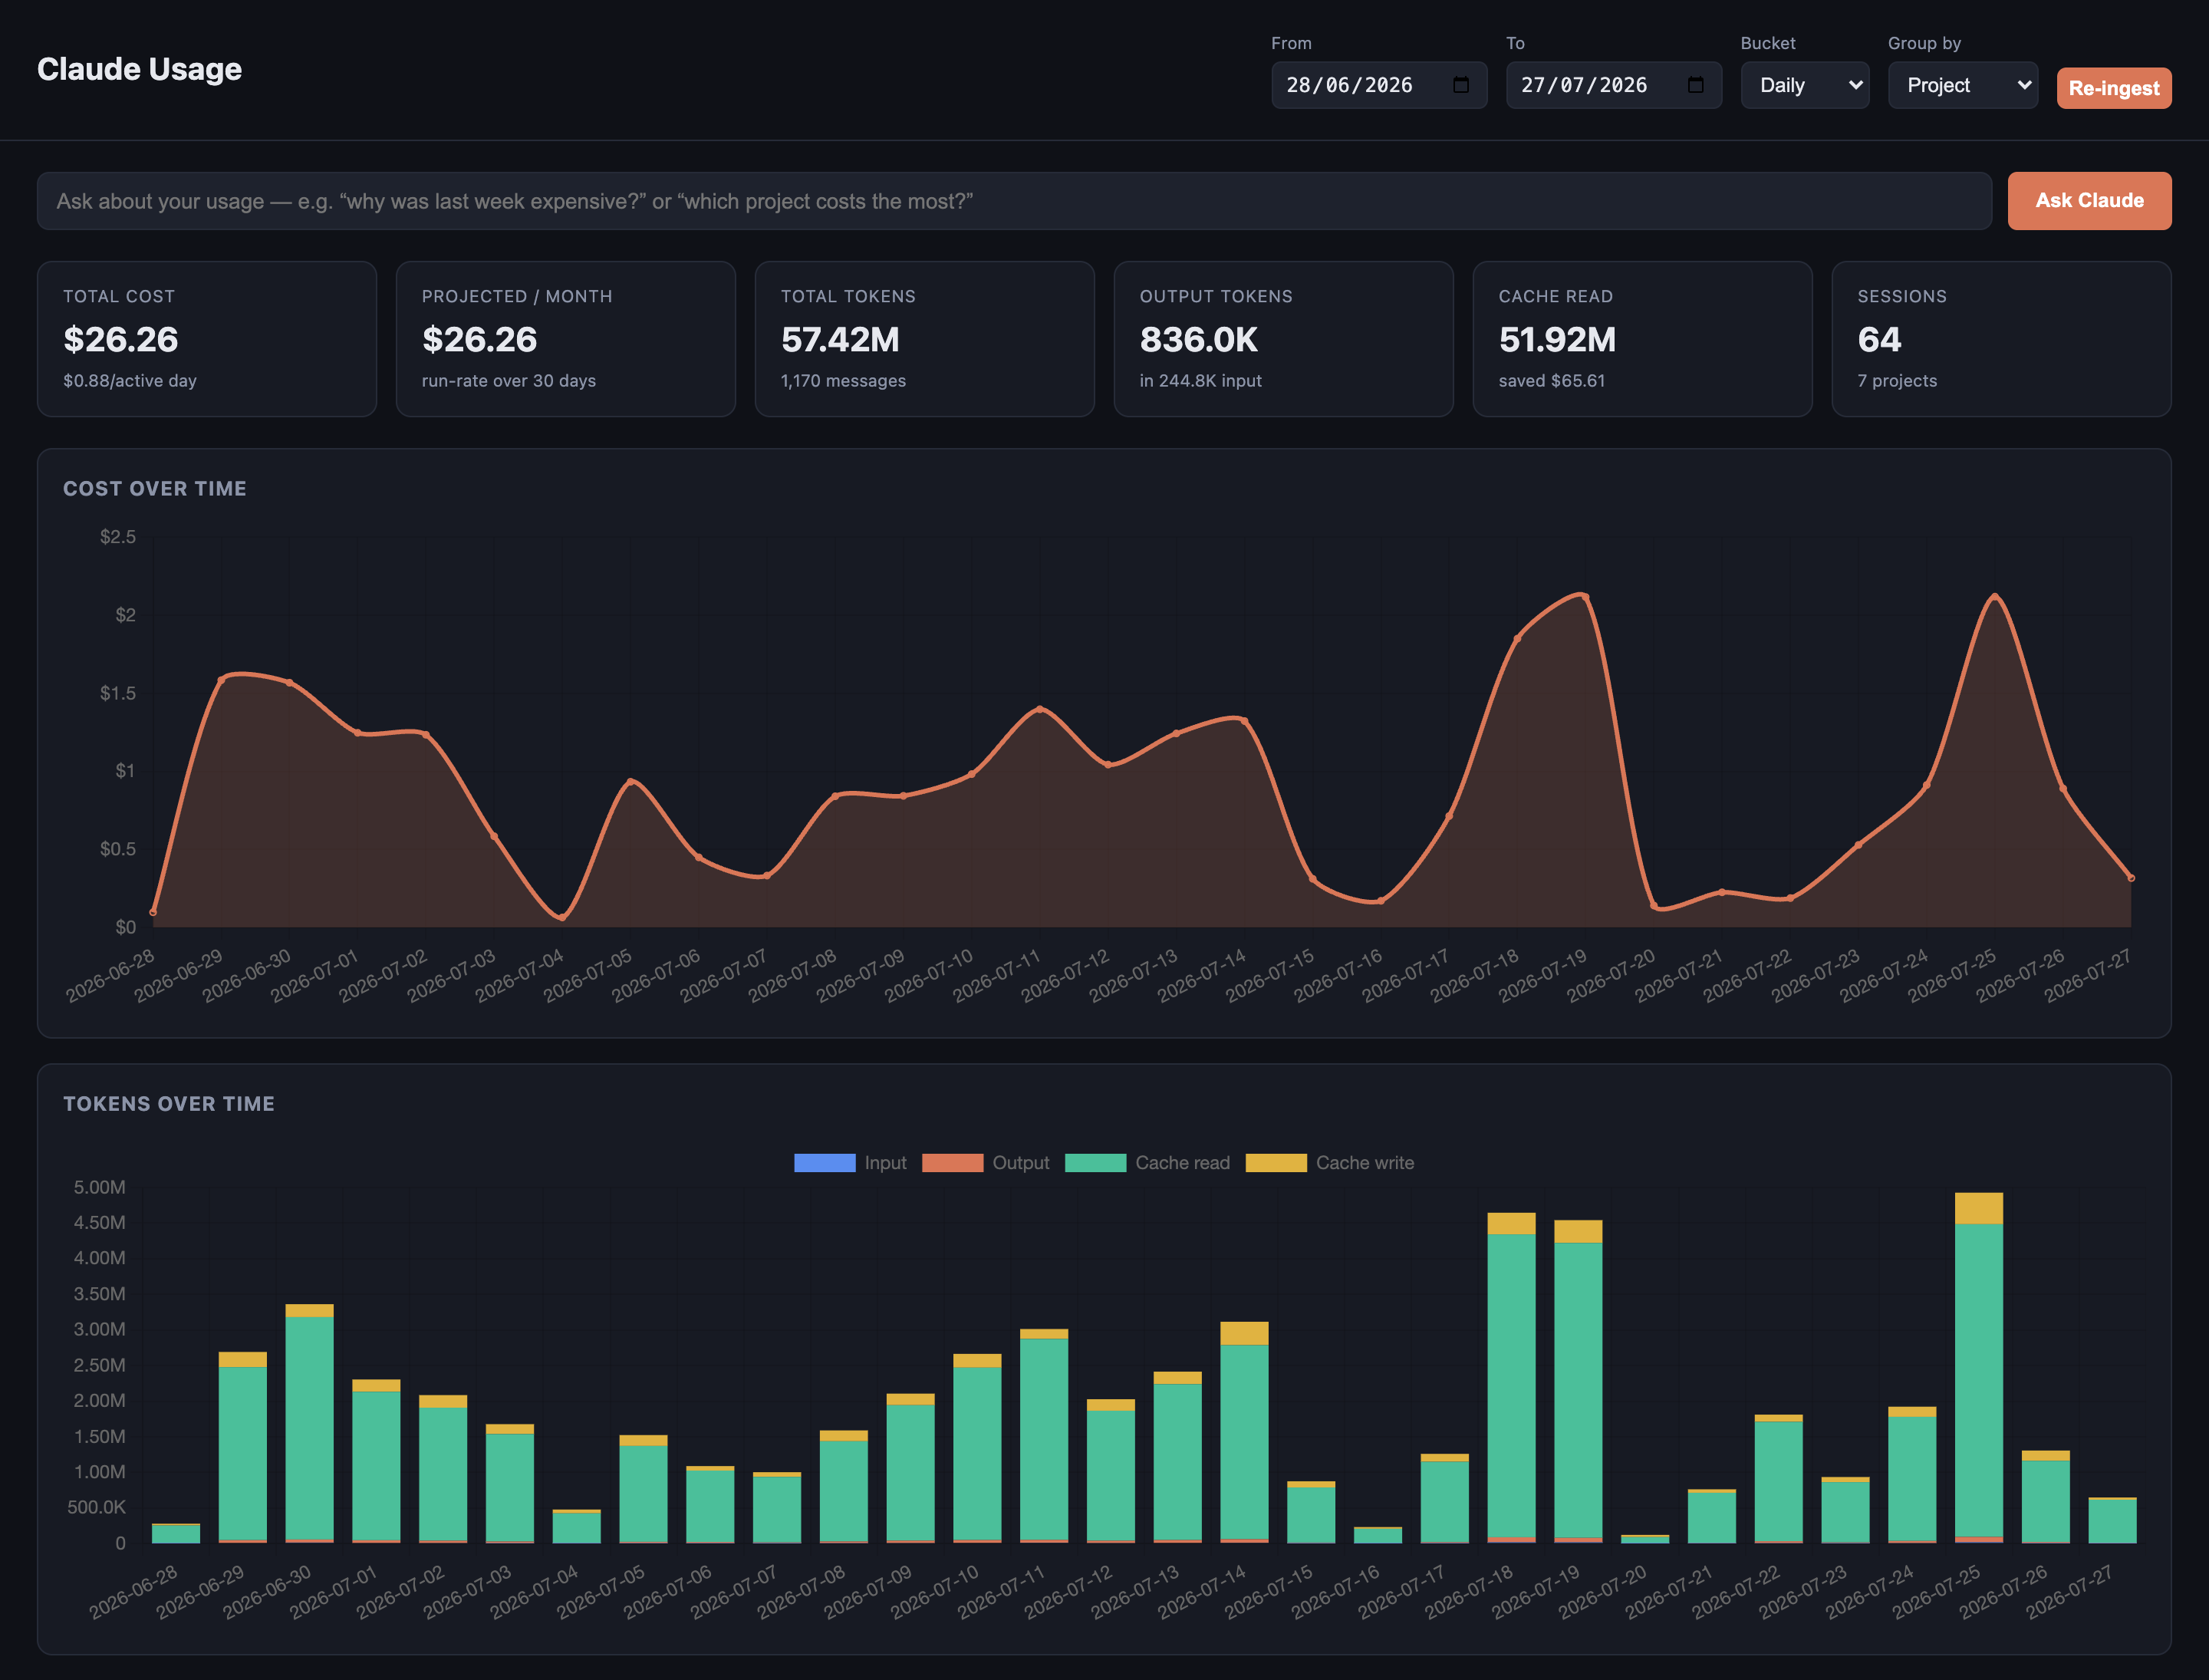The width and height of the screenshot is (2209, 1680).
Task: Click the saved $65.61 text
Action: [1552, 381]
